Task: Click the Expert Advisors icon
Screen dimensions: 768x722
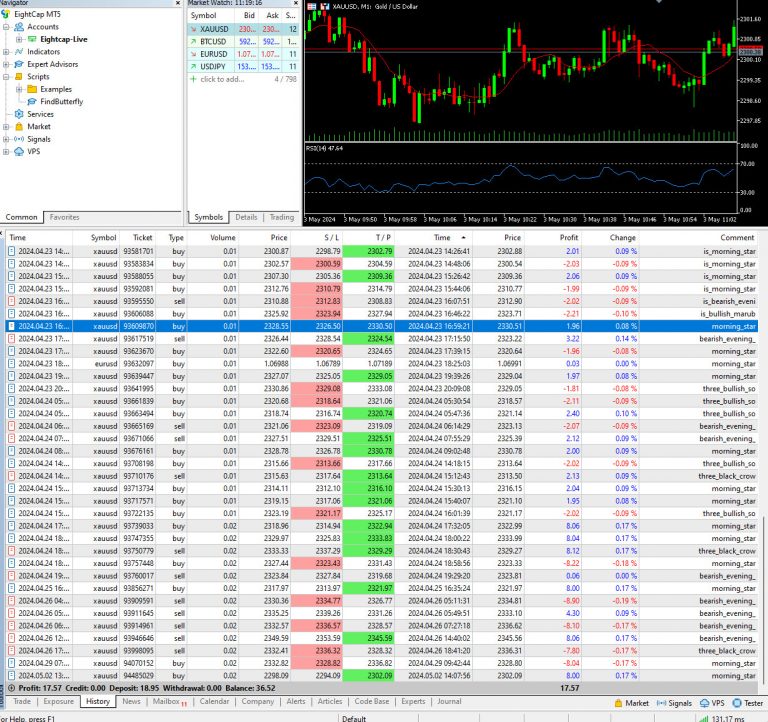Action: (19, 64)
